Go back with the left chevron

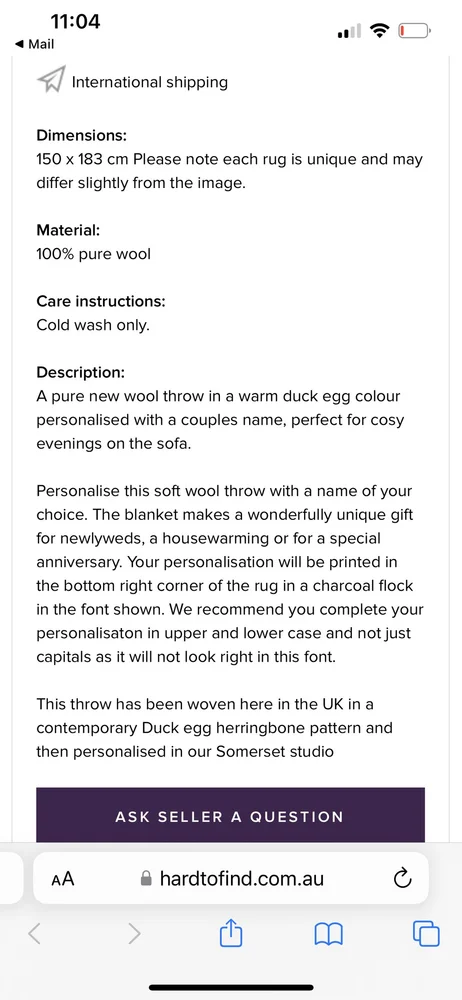click(x=34, y=934)
